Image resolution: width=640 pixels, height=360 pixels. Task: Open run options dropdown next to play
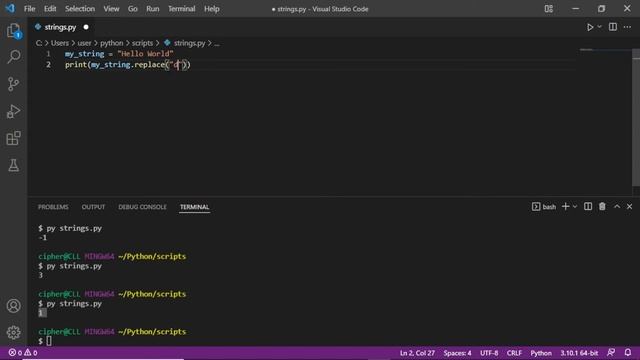[600, 27]
